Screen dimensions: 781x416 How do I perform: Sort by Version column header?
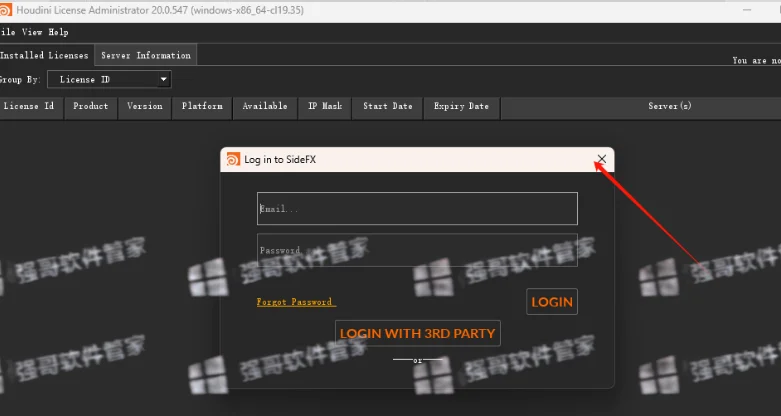click(144, 106)
